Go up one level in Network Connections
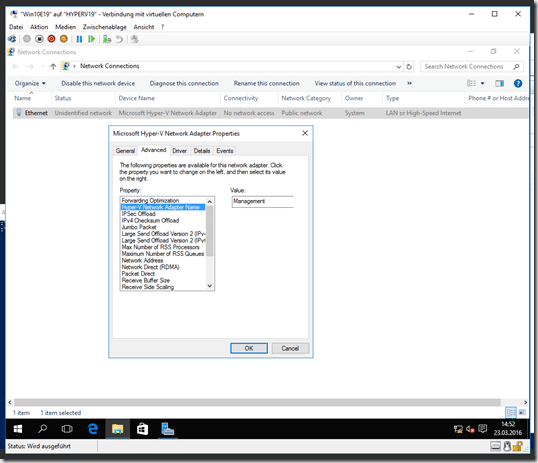538x463 pixels. [x=53, y=66]
